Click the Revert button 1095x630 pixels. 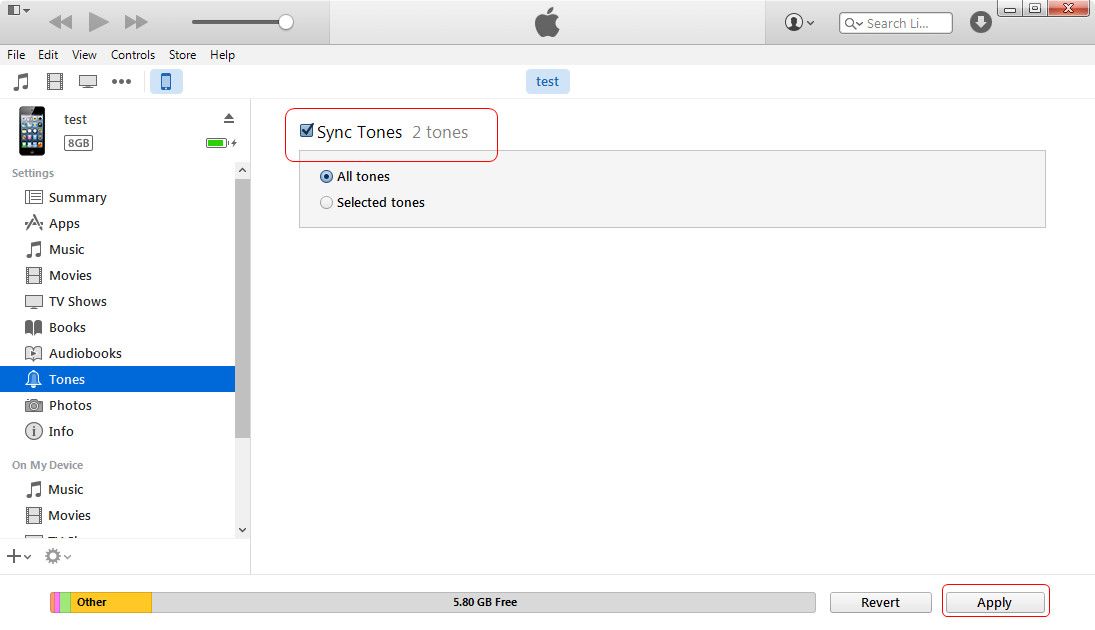point(881,602)
